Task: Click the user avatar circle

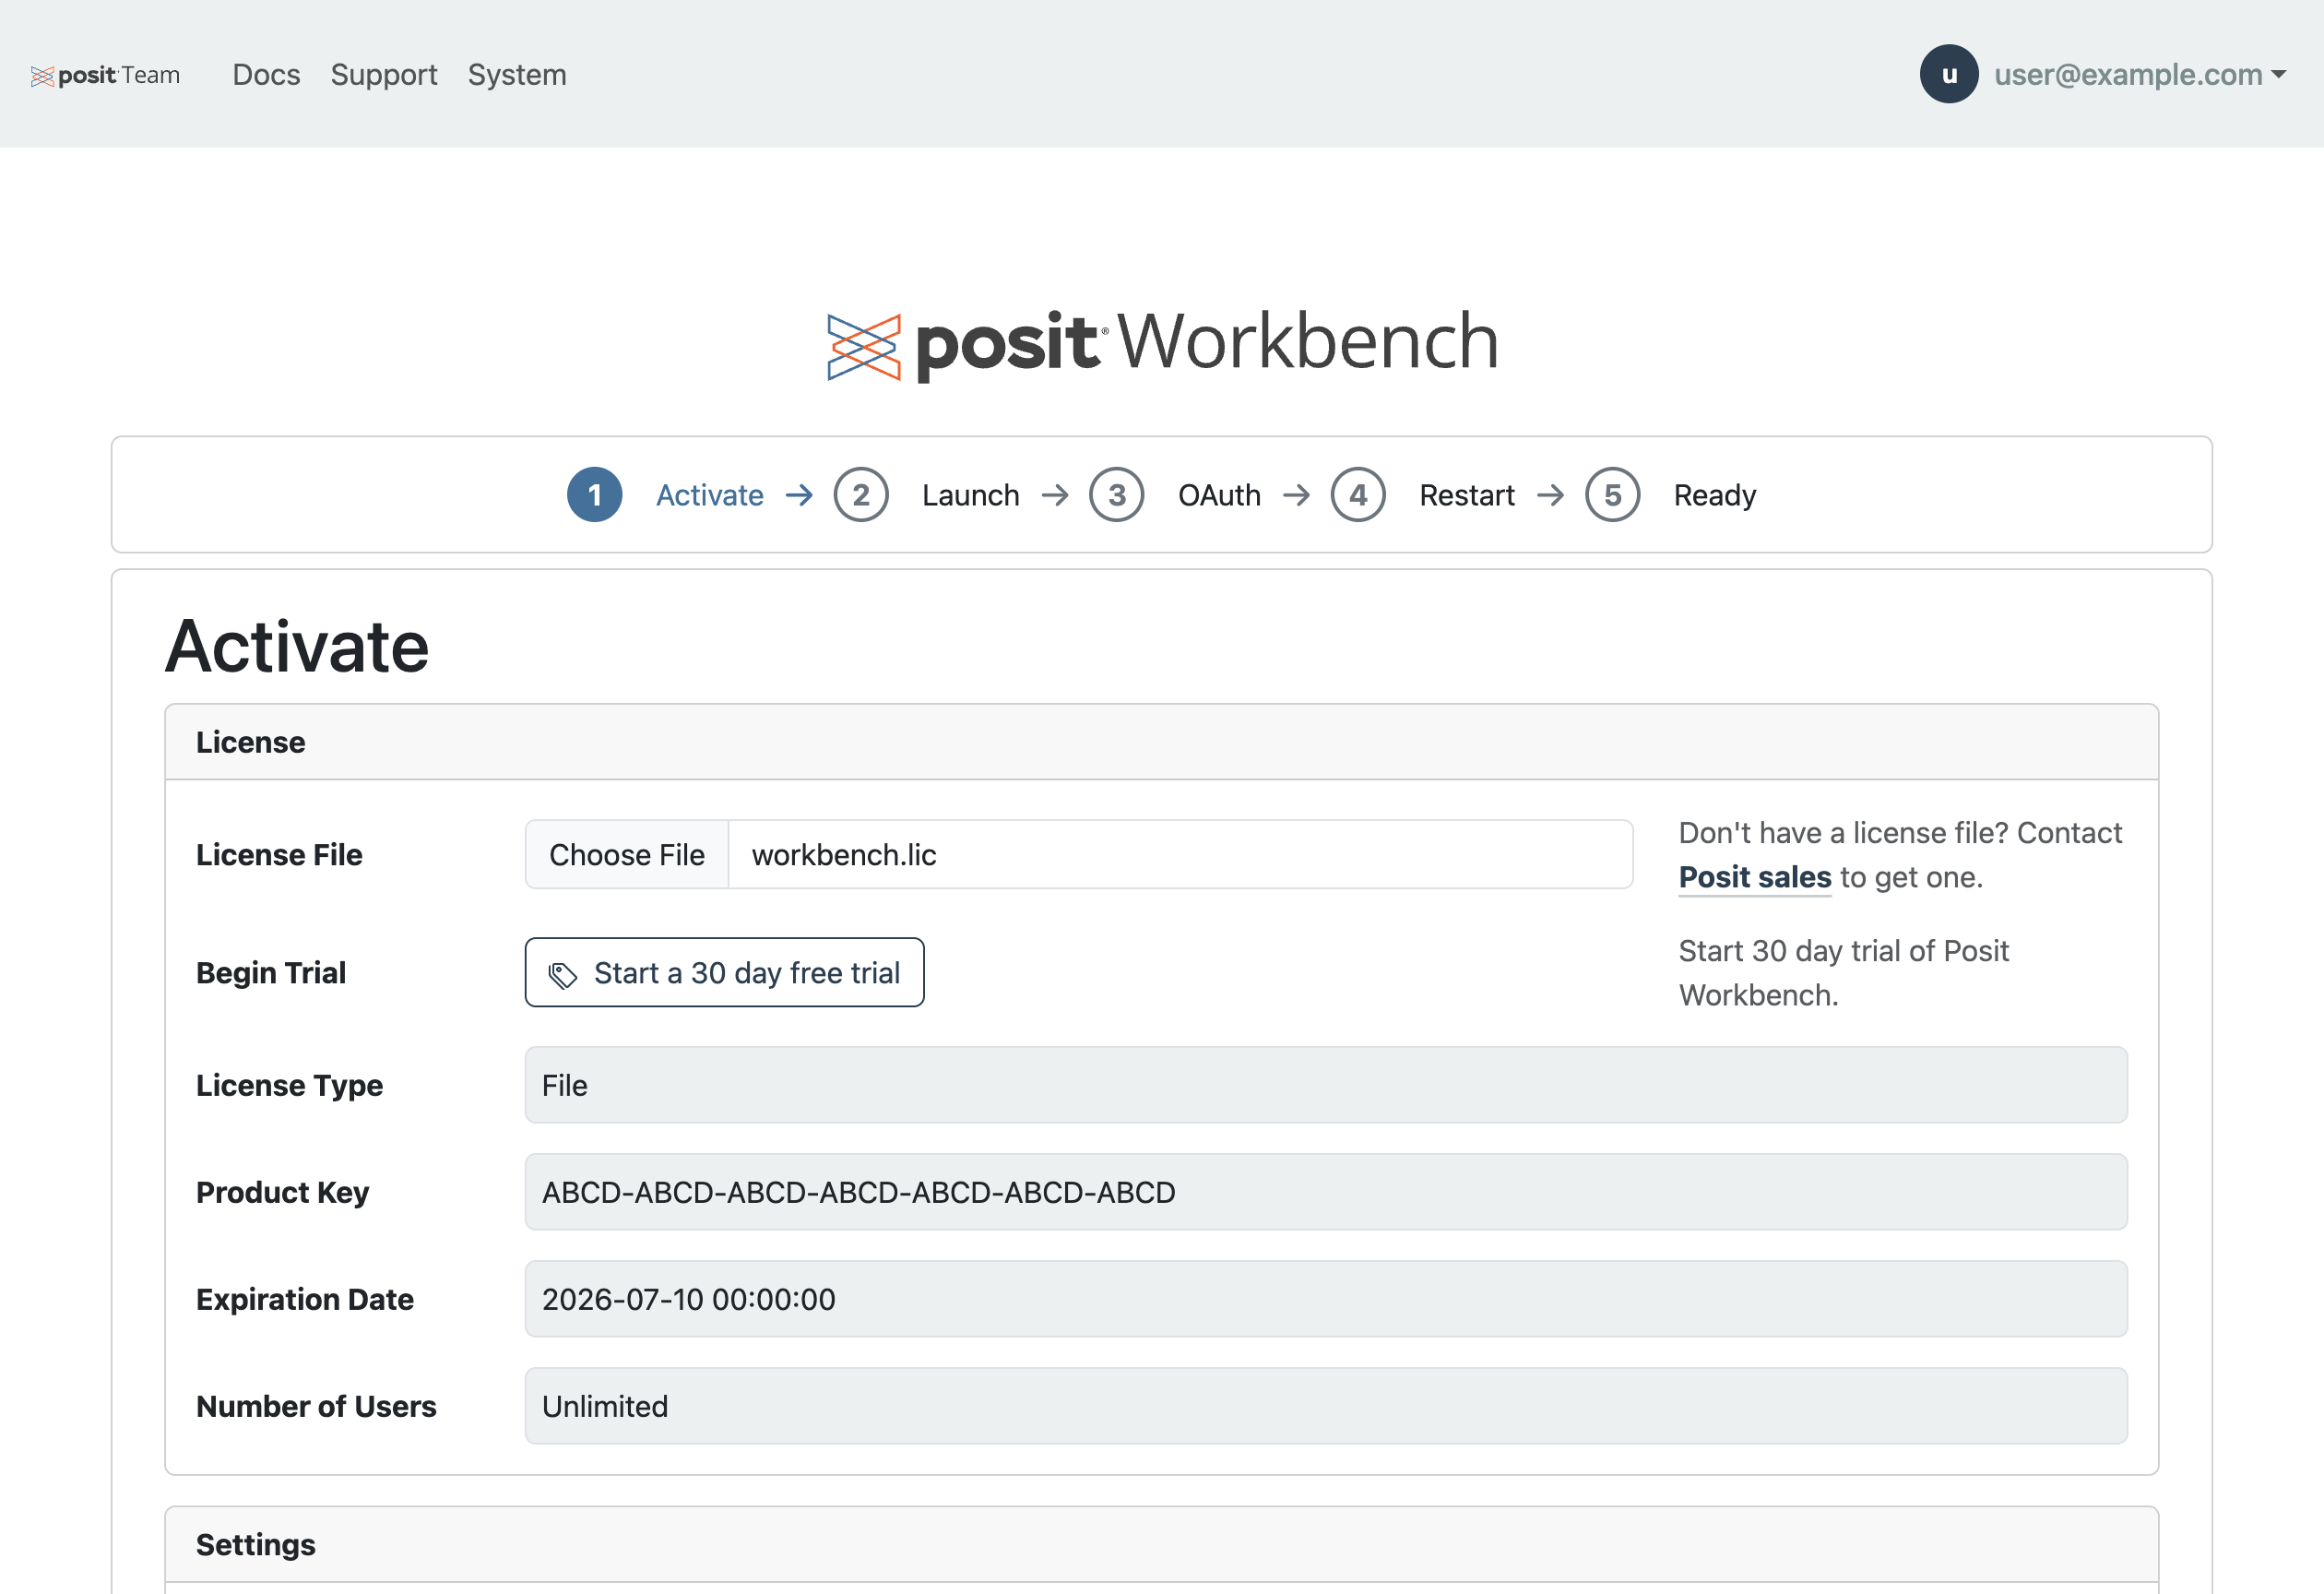Action: pyautogui.click(x=1948, y=74)
